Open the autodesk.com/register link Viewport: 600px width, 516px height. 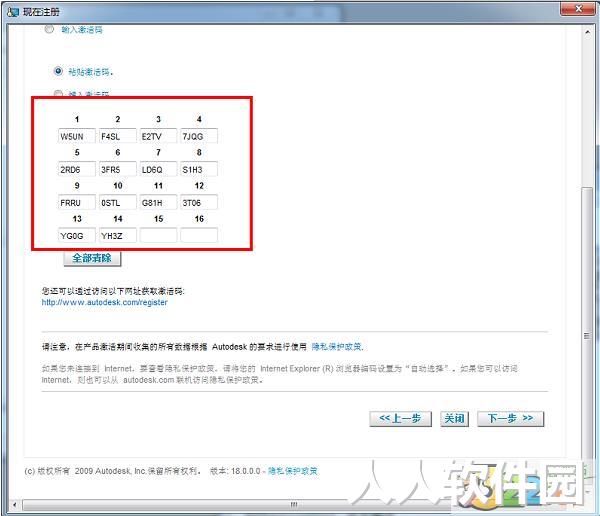pos(104,302)
